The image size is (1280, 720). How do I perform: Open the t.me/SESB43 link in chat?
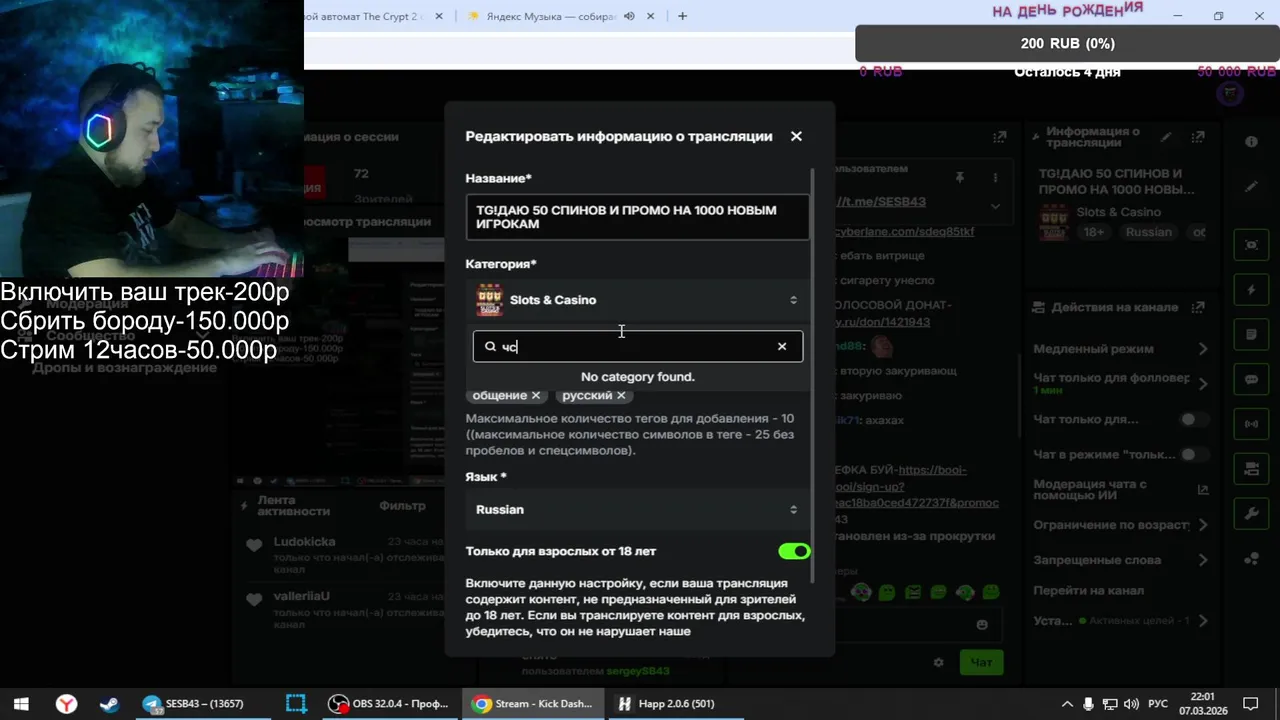point(883,201)
